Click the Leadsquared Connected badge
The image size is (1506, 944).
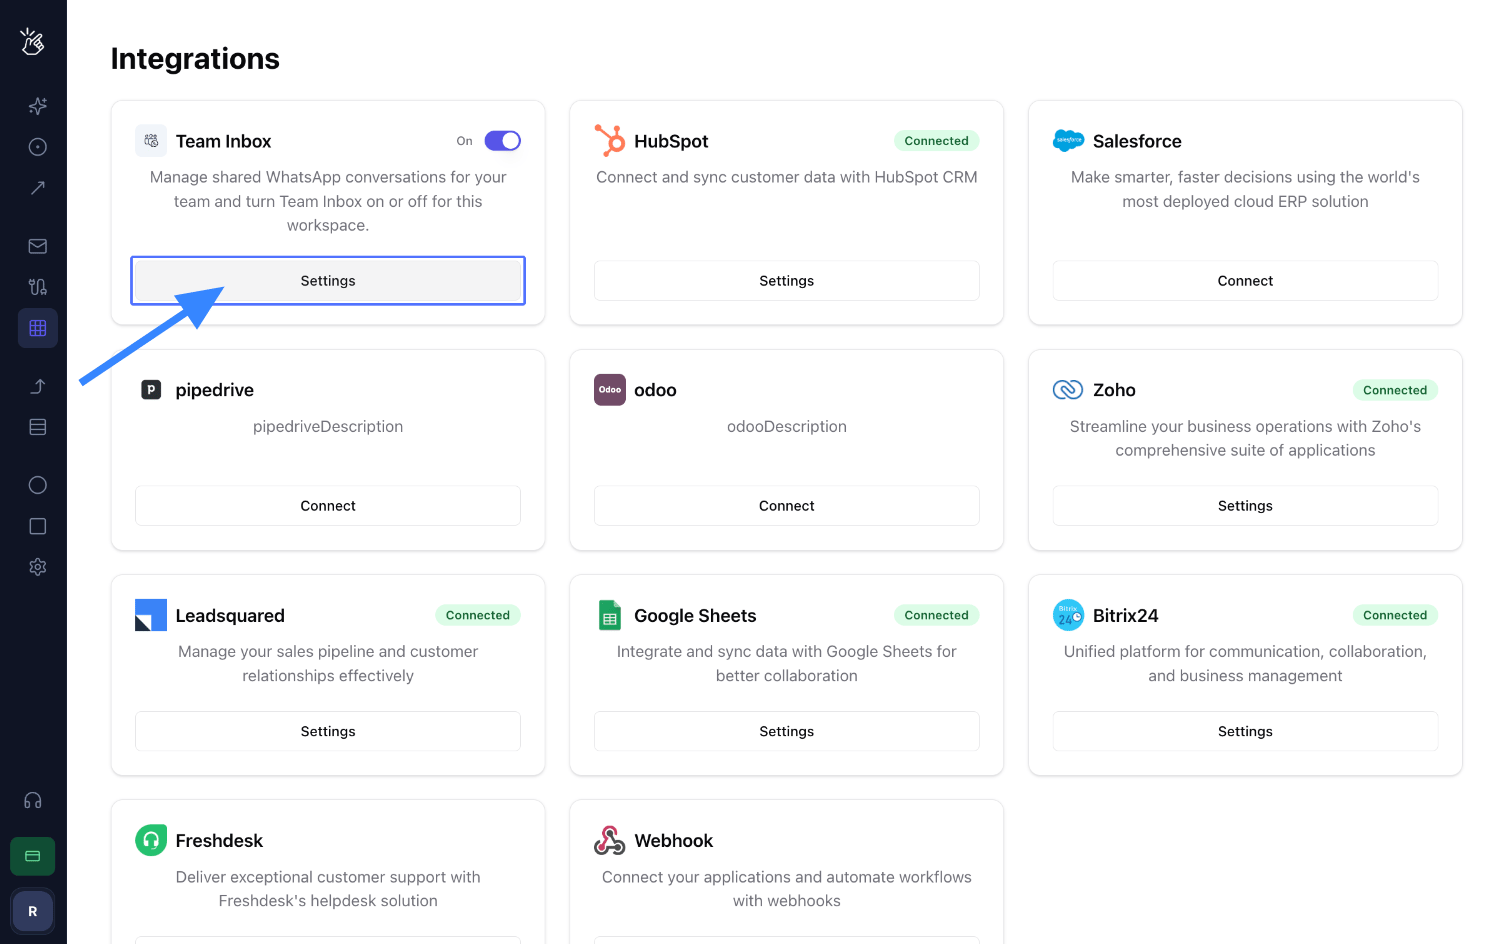pyautogui.click(x=478, y=615)
